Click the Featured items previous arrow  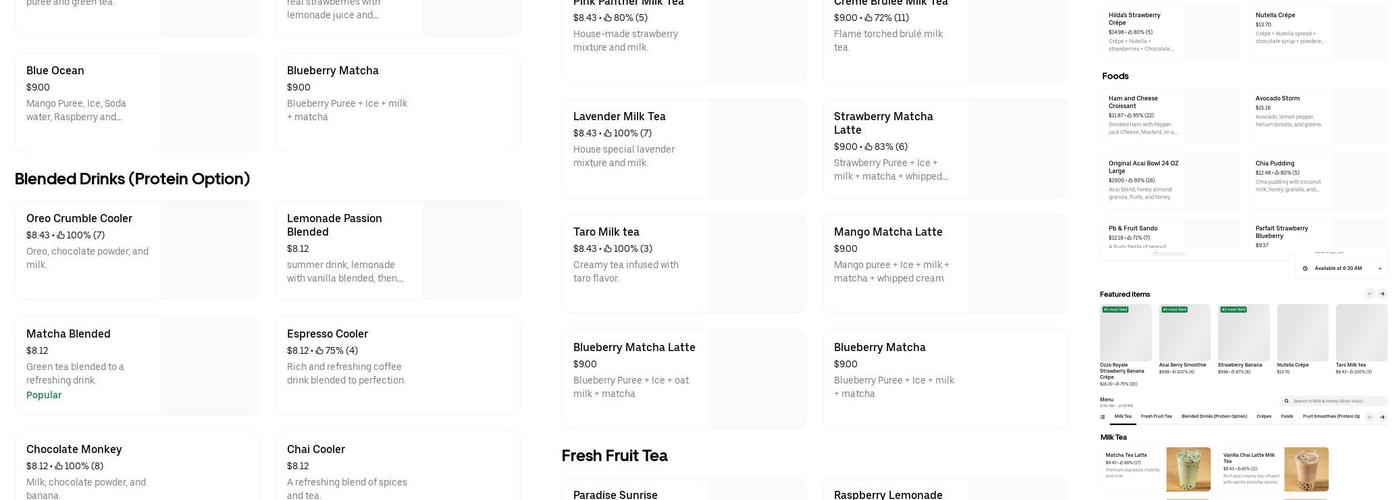[x=1370, y=294]
